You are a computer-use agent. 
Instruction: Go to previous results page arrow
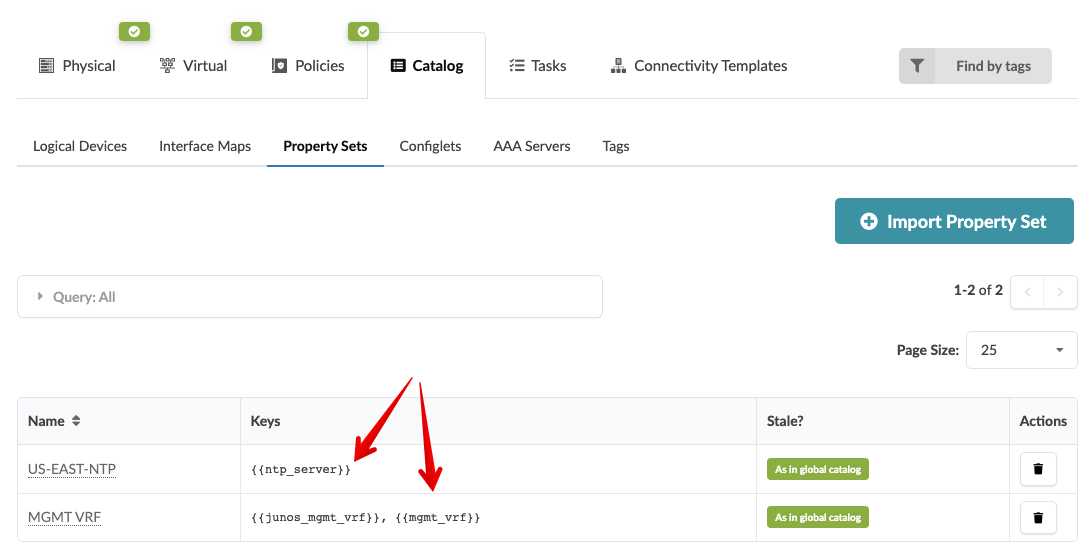1027,292
